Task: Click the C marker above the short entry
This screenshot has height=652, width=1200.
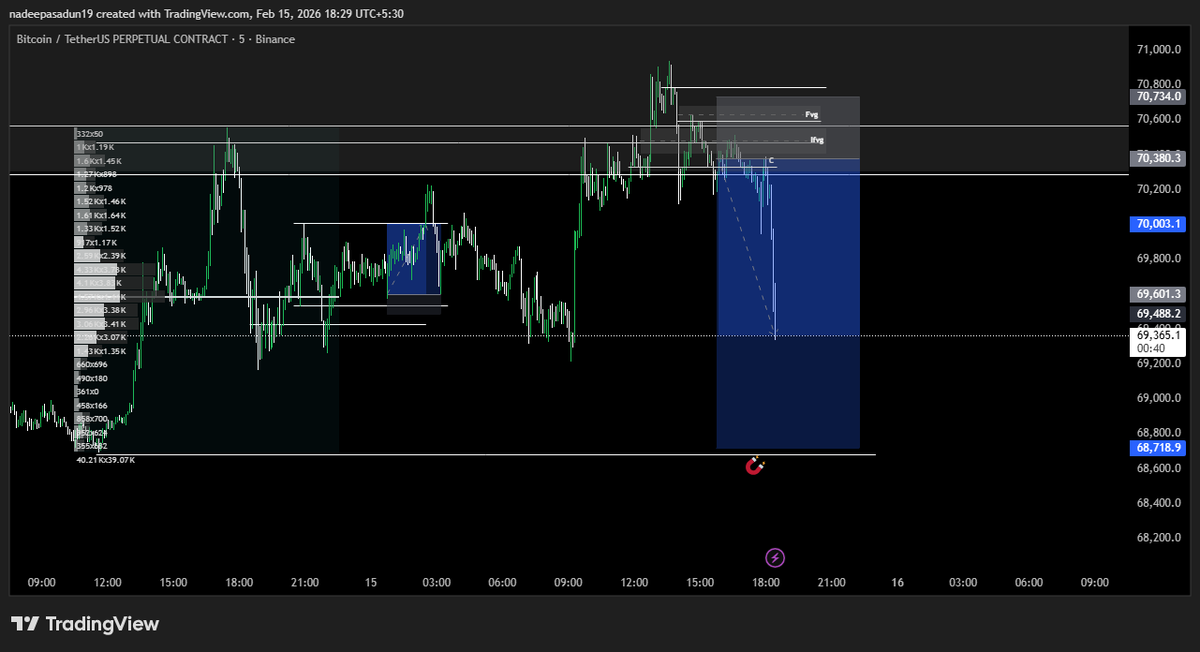Action: pyautogui.click(x=771, y=161)
